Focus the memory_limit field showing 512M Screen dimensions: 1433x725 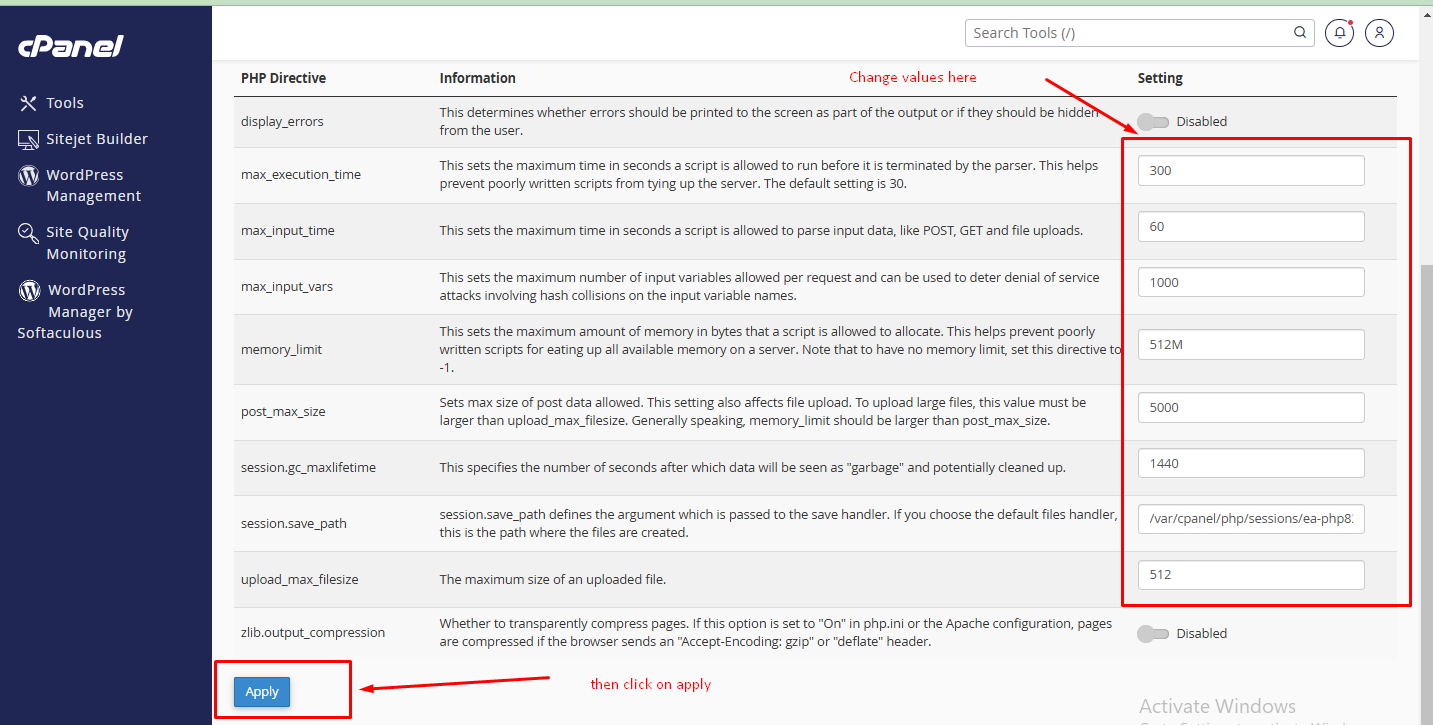(1250, 345)
